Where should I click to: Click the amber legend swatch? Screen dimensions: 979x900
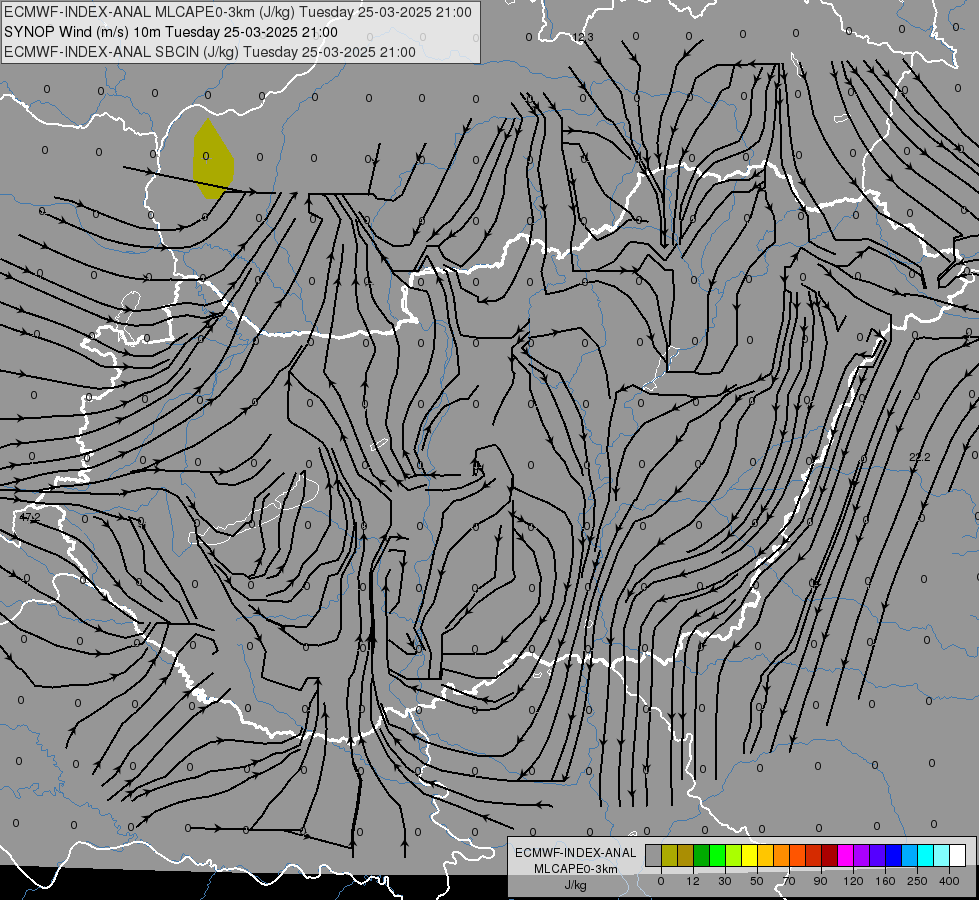765,855
